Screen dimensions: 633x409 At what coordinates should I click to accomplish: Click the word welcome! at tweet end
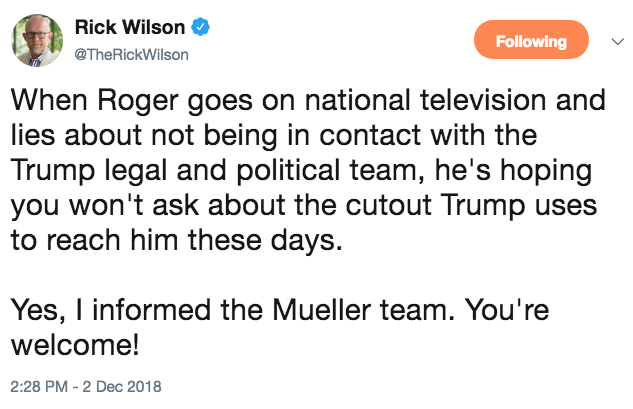(75, 345)
